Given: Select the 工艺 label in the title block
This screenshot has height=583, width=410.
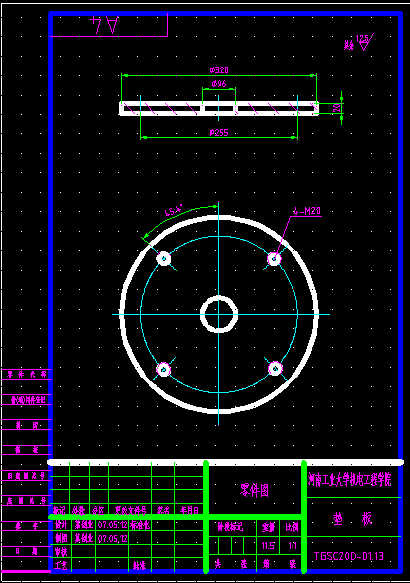Looking at the screenshot, I should 61,566.
